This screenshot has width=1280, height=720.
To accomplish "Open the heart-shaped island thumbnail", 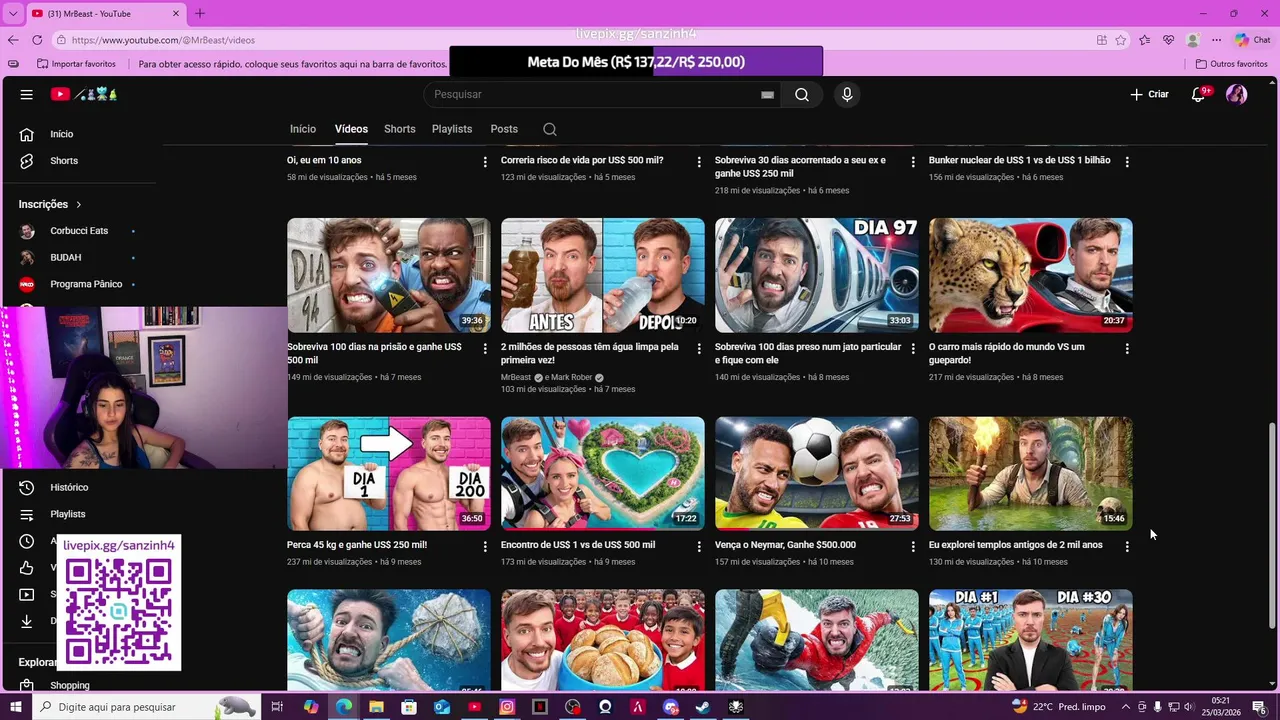I will pyautogui.click(x=603, y=473).
